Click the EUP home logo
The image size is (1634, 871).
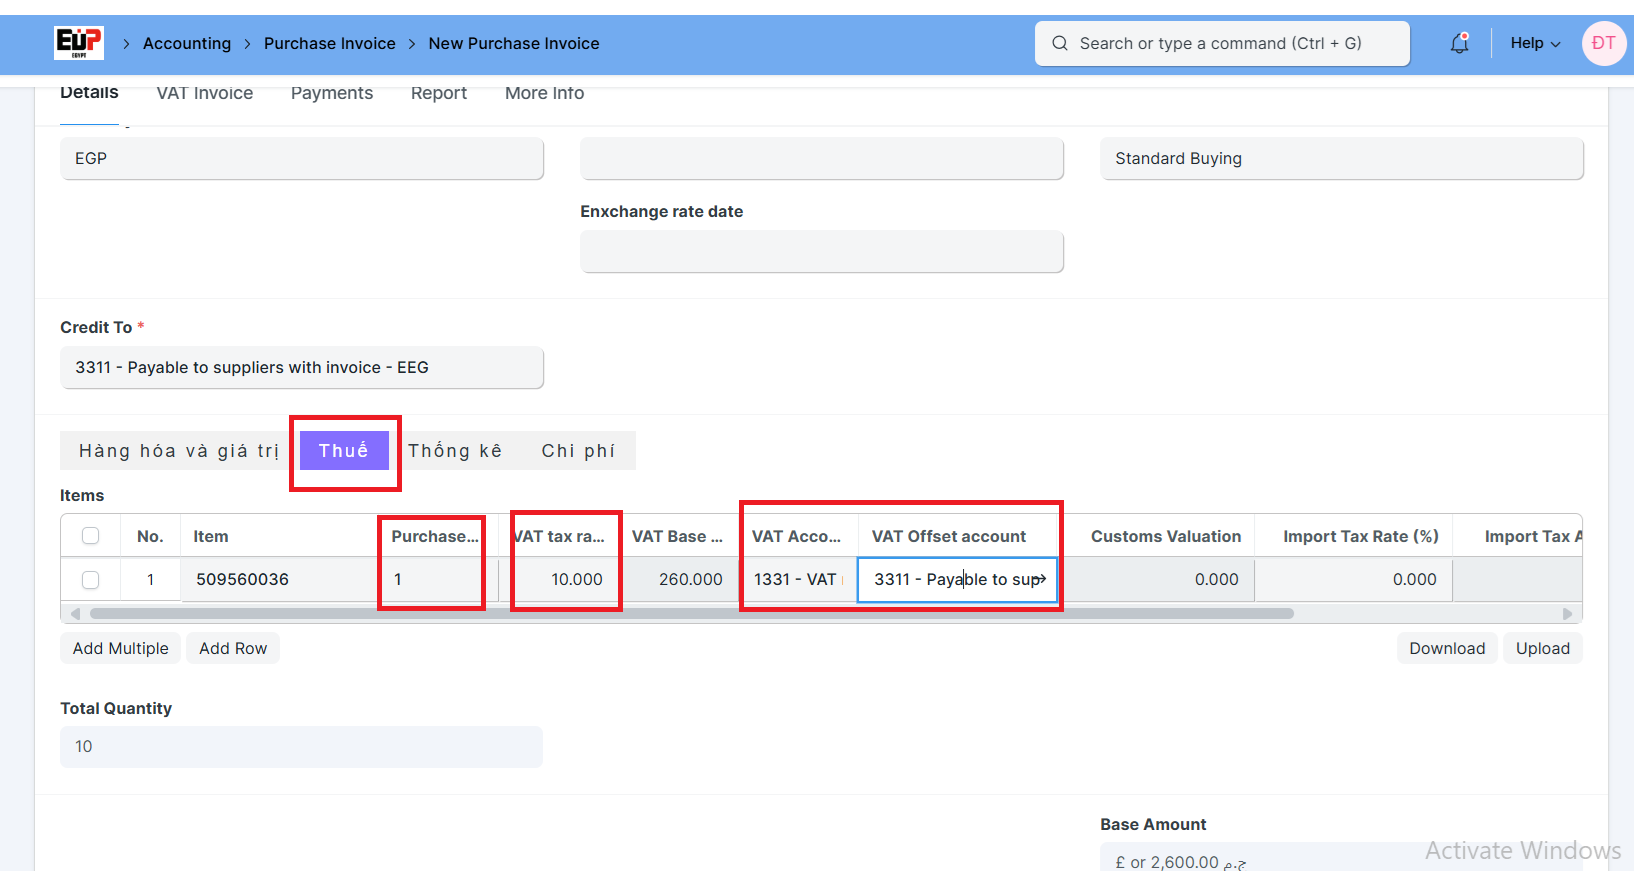click(78, 43)
